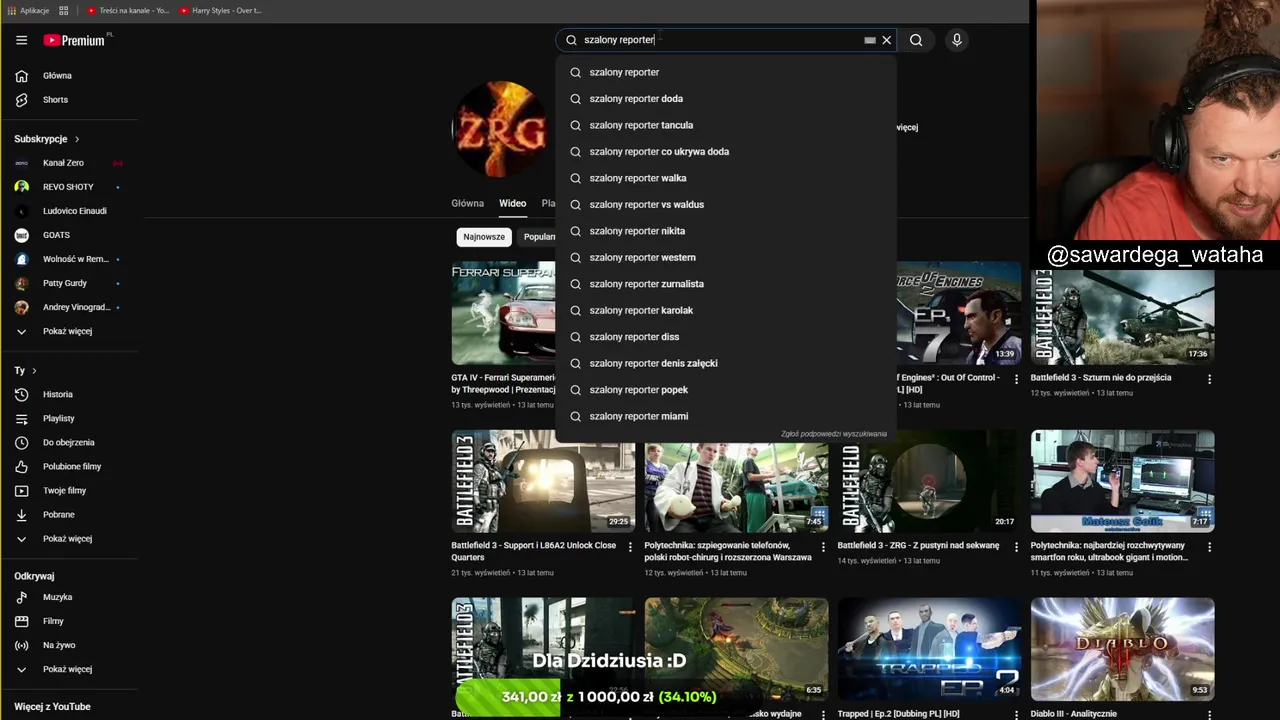Open Twoje filmy in sidebar
The image size is (1280, 720).
(66, 491)
